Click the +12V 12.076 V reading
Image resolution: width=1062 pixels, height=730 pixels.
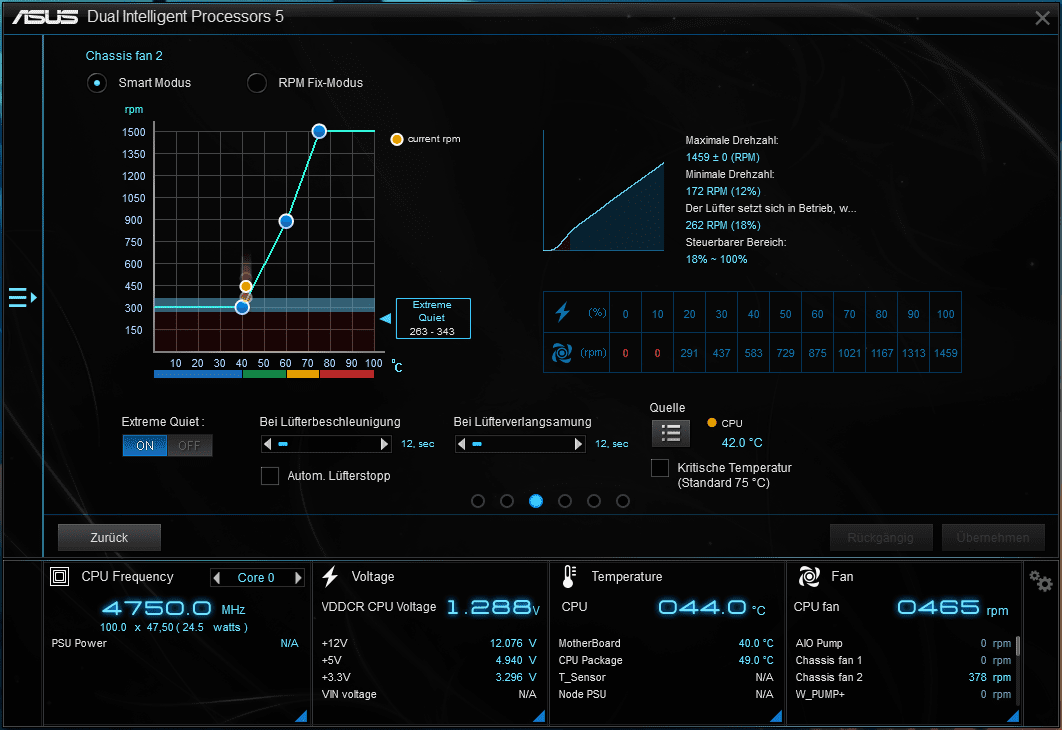pos(513,643)
